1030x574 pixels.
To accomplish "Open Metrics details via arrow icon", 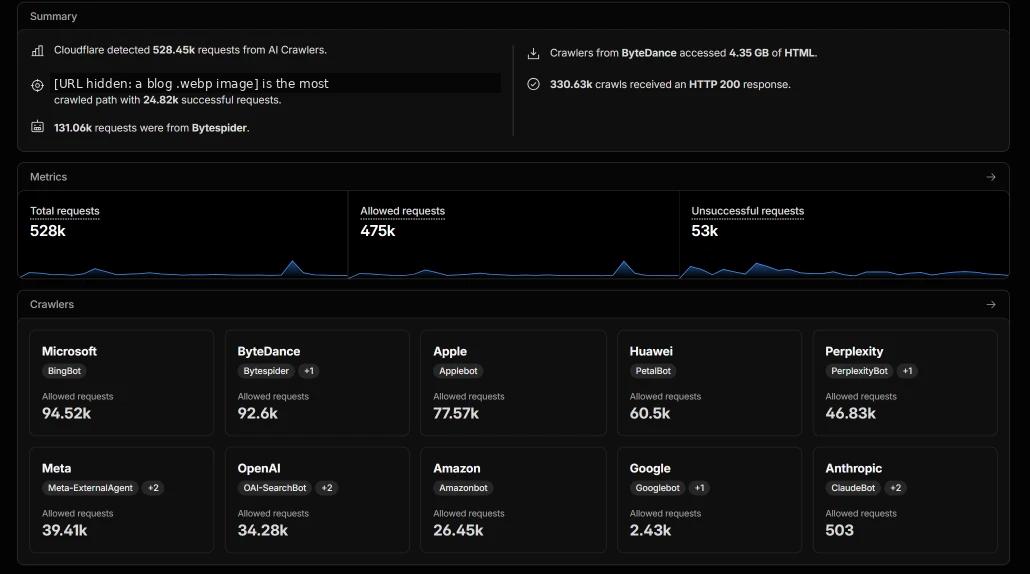I will point(991,177).
